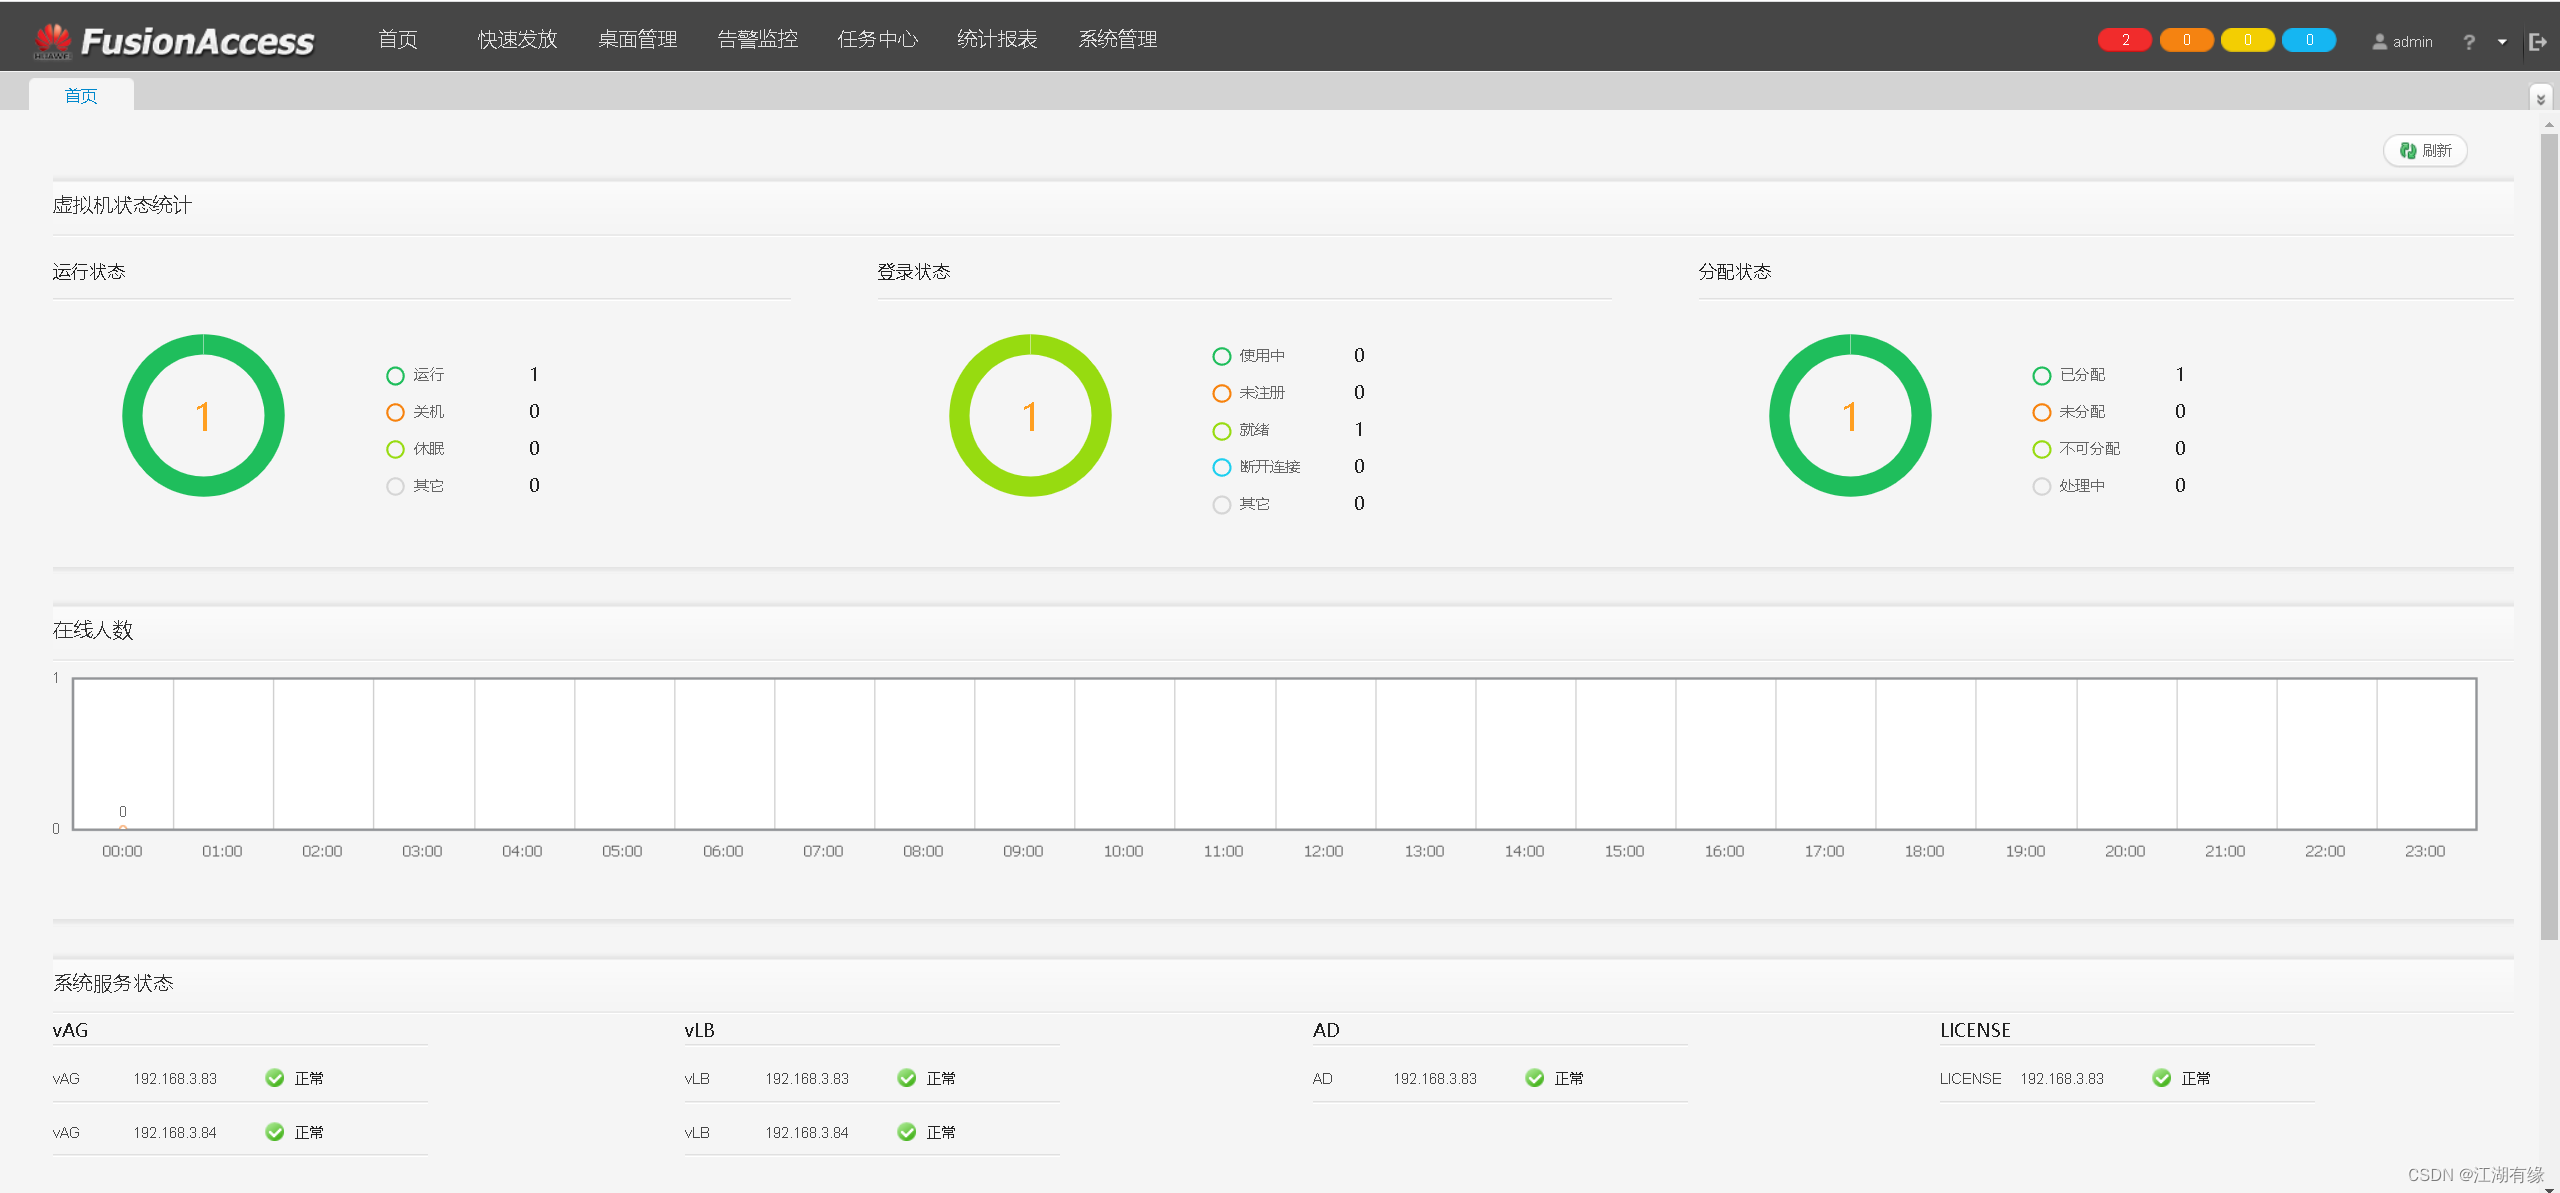Click the vLB IP 192.168.3.83 text
The width and height of the screenshot is (2560, 1193).
click(807, 1078)
